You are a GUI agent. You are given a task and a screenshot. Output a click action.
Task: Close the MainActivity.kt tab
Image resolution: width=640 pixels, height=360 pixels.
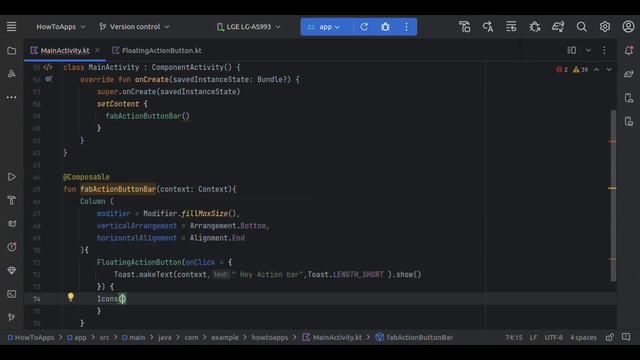pyautogui.click(x=98, y=50)
